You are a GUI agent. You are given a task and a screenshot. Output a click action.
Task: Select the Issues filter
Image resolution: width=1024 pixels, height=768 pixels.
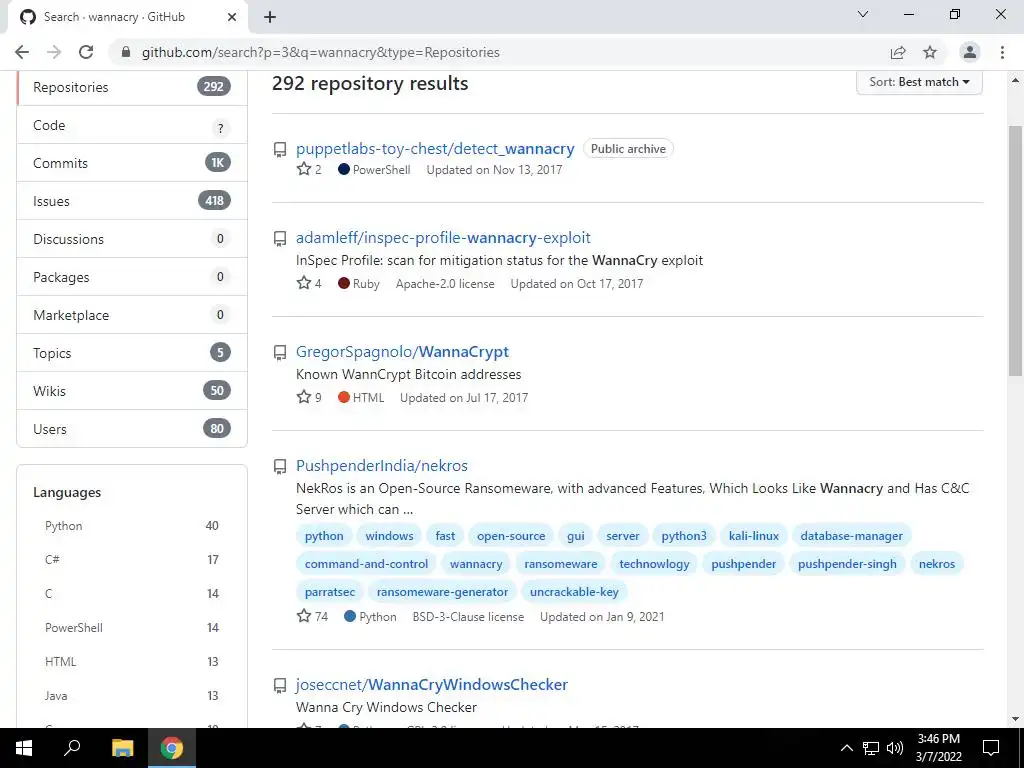(132, 201)
